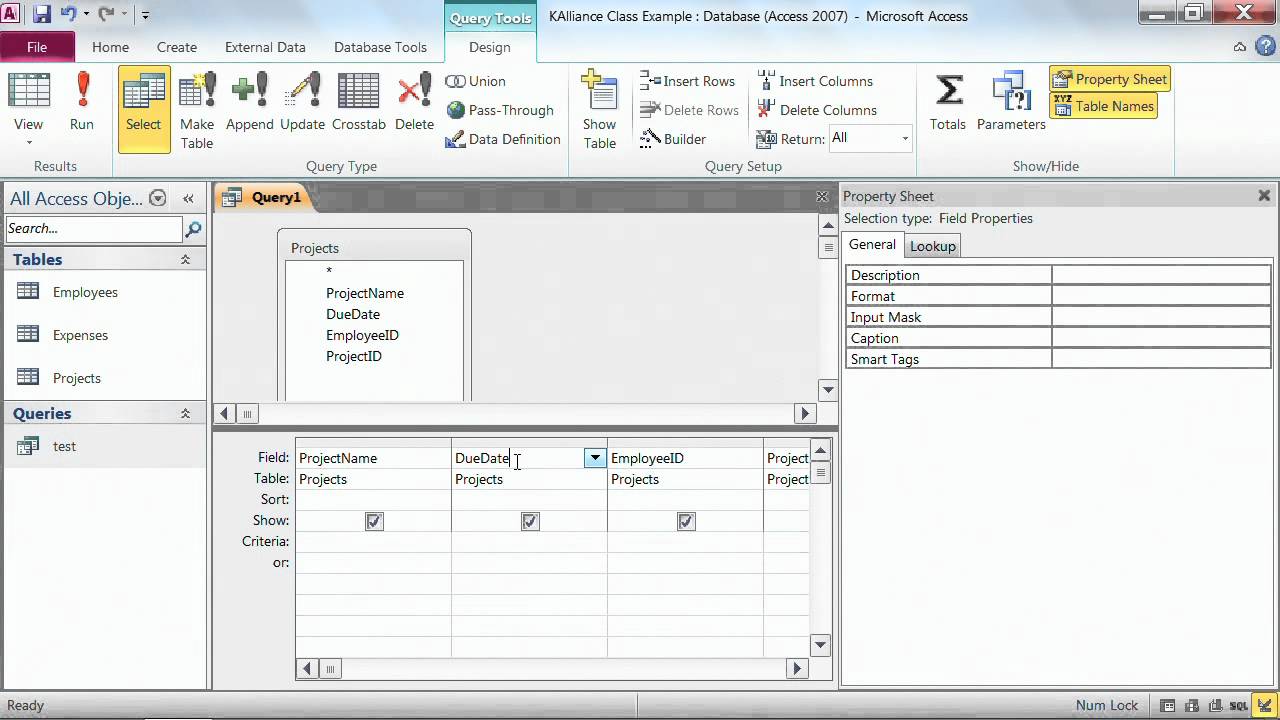
Task: Click the design grid horizontal scrollbar
Action: click(552, 668)
